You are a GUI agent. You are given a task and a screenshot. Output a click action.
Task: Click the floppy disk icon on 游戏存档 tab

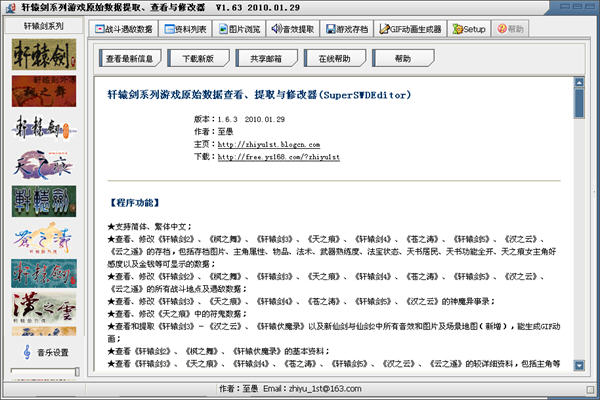pyautogui.click(x=331, y=29)
